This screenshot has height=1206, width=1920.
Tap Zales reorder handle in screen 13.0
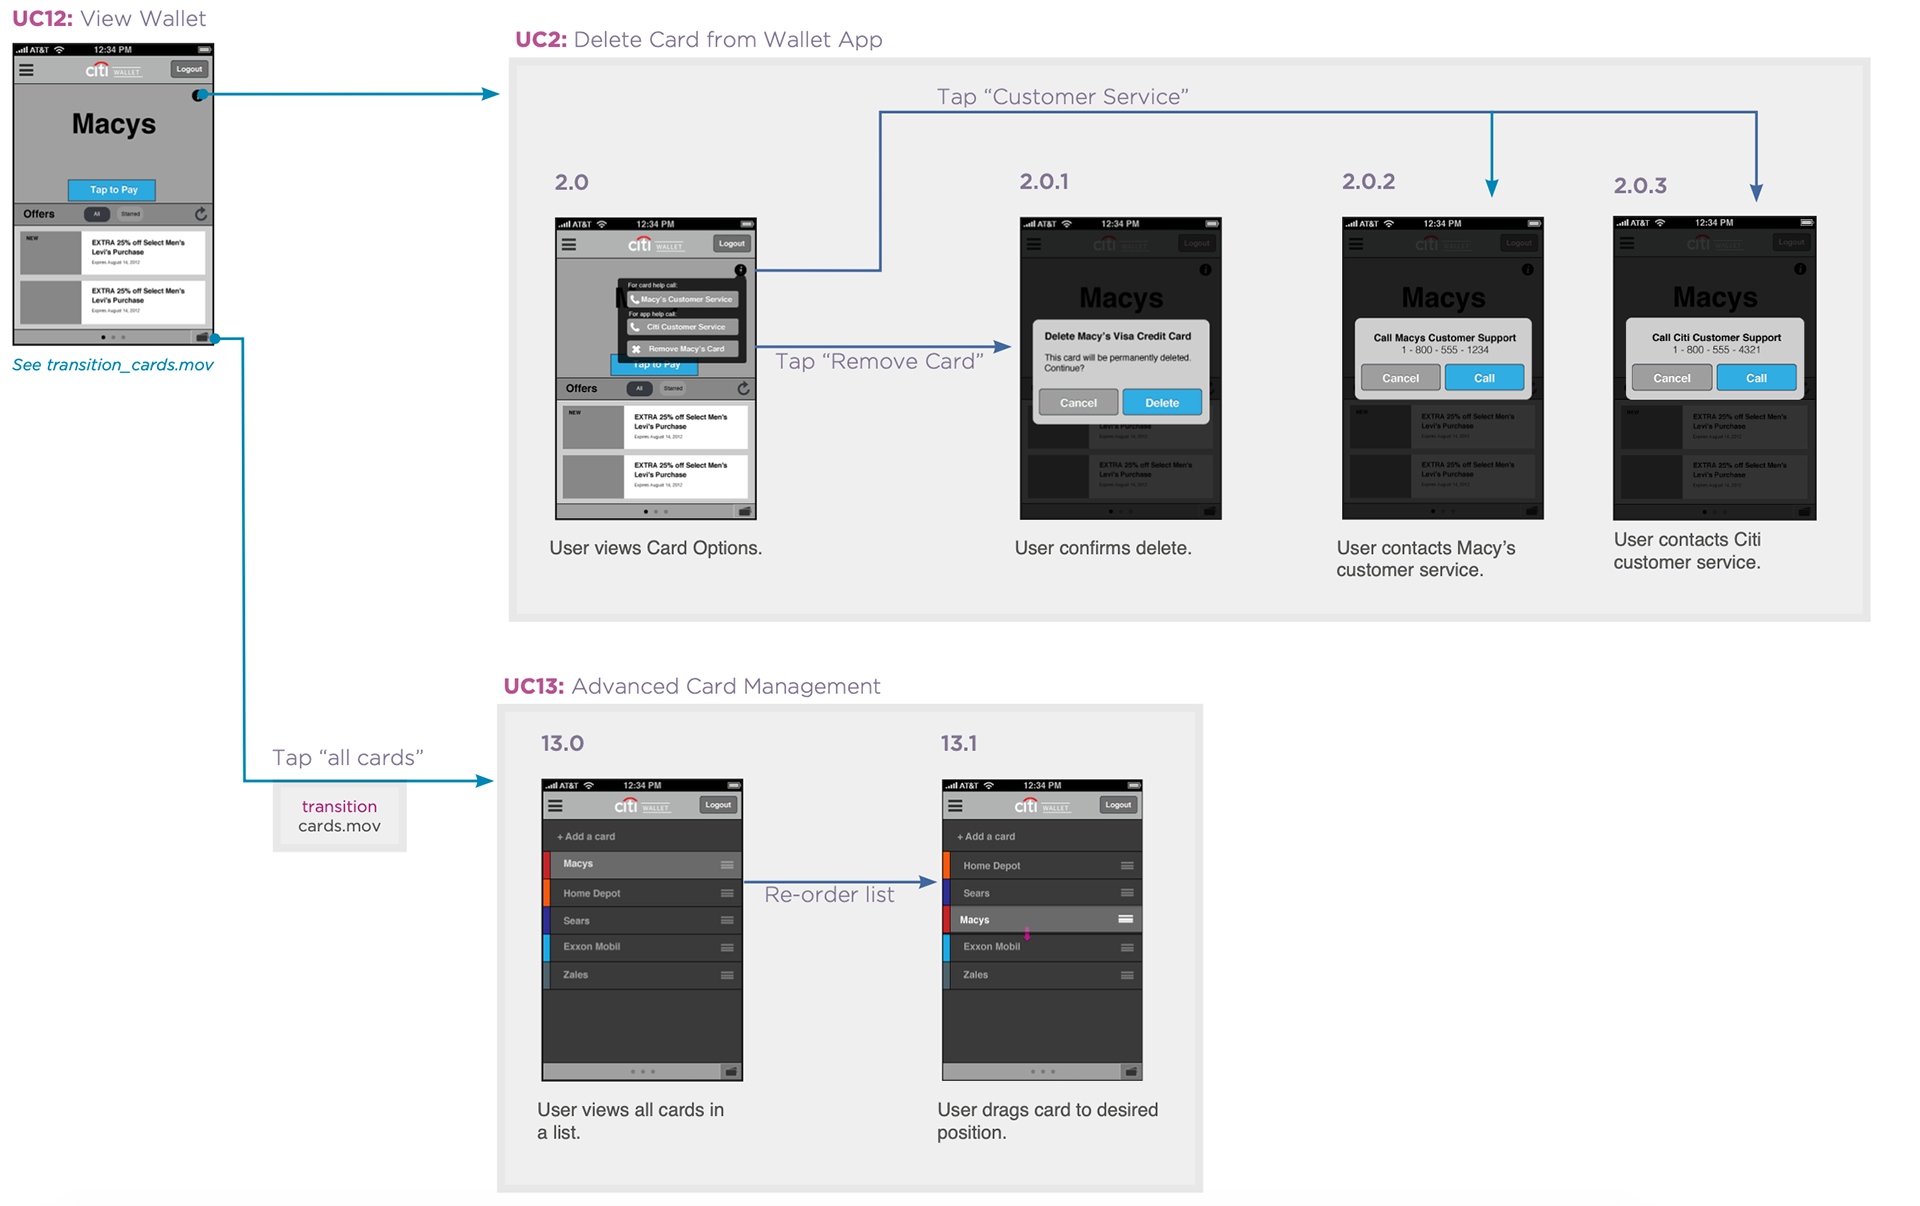pos(727,975)
